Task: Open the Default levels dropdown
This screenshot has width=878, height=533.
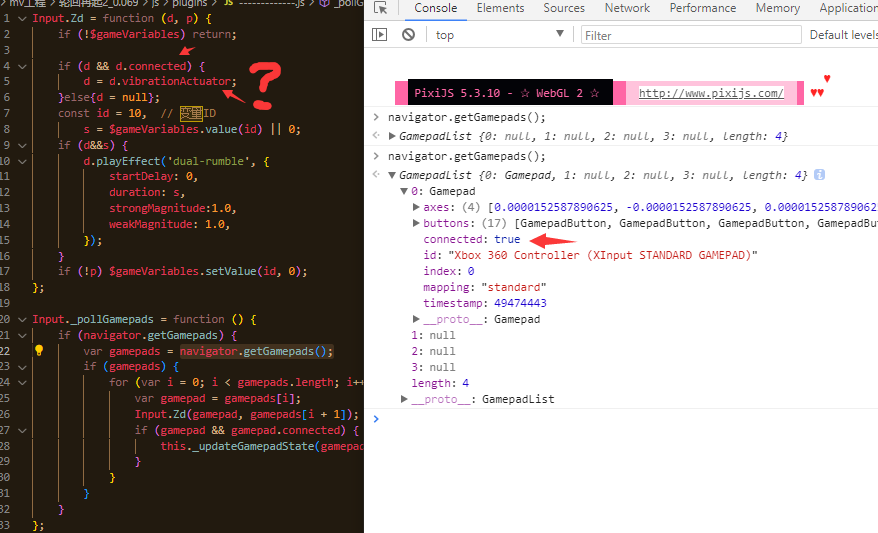Action: click(843, 35)
